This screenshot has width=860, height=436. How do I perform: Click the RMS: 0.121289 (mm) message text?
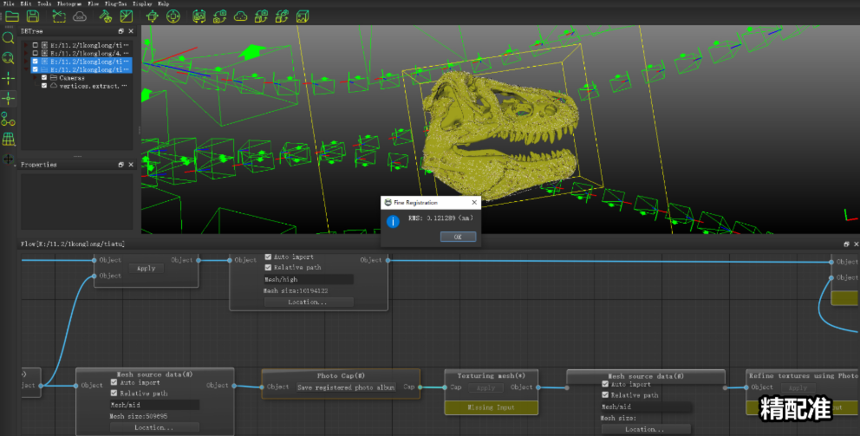tap(440, 218)
